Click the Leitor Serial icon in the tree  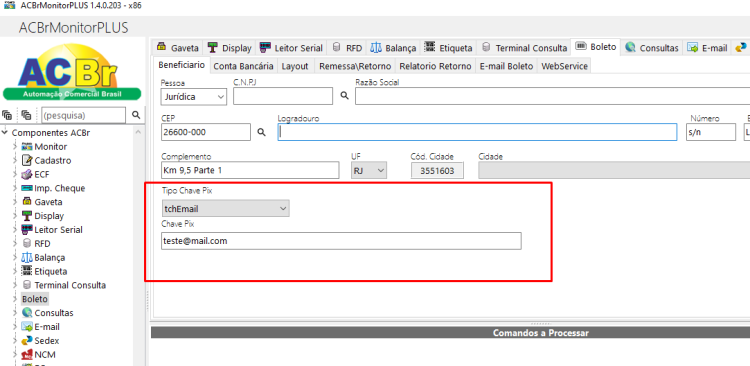tap(27, 230)
